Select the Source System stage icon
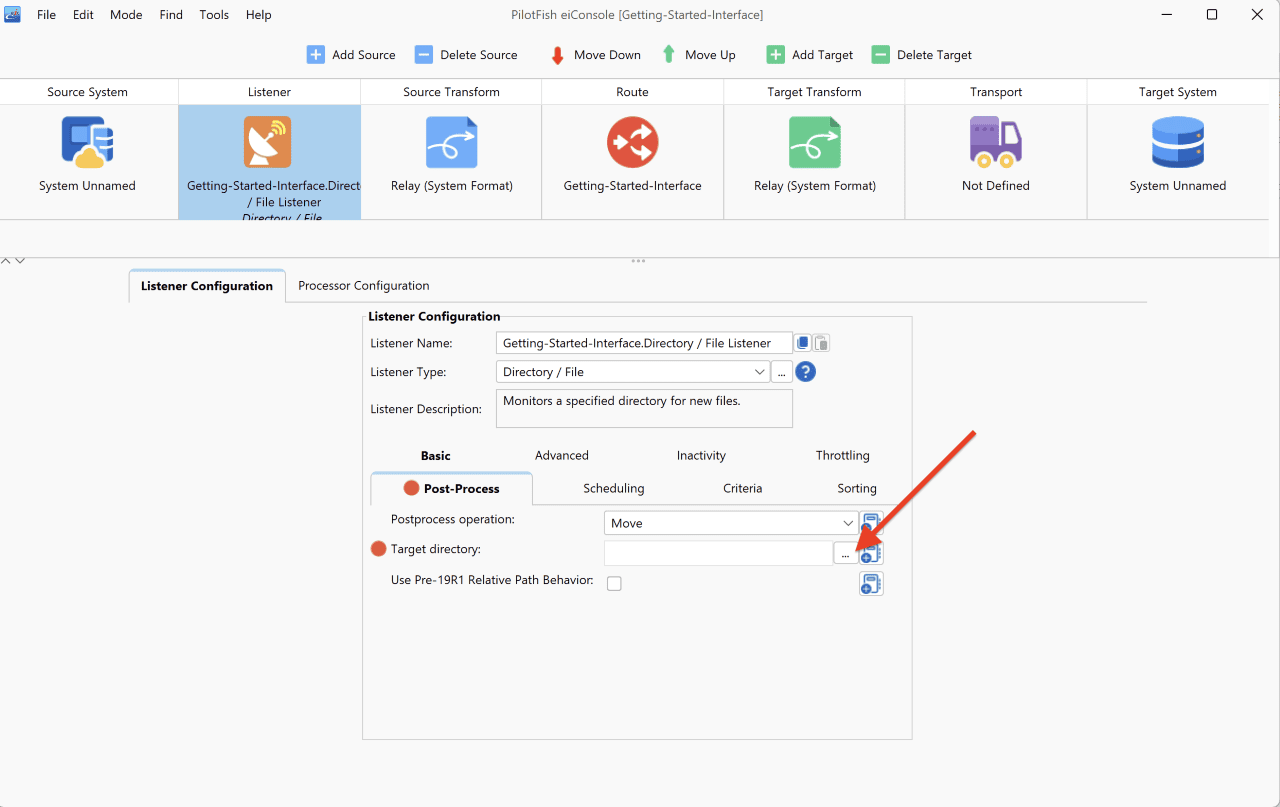This screenshot has width=1280, height=807. click(87, 142)
